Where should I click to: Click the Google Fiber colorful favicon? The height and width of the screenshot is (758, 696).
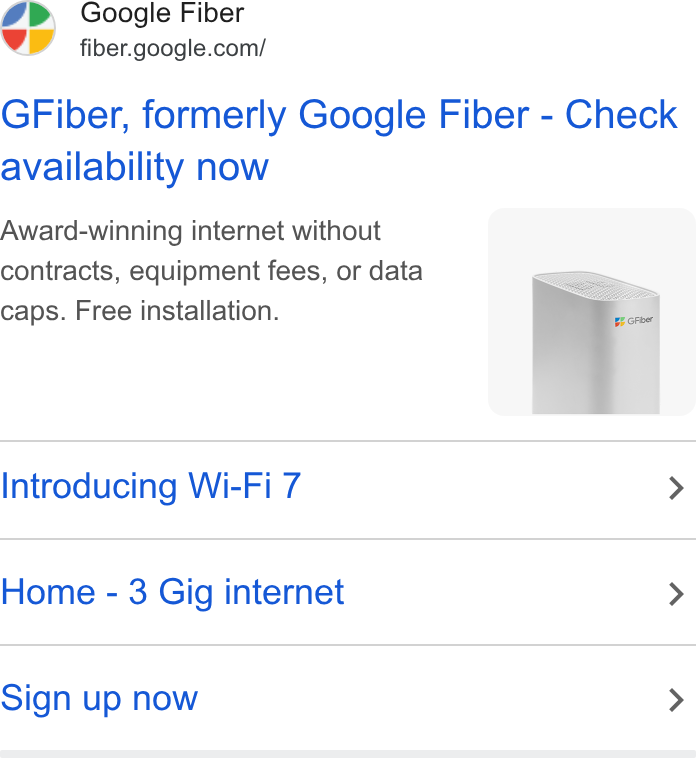[28, 28]
